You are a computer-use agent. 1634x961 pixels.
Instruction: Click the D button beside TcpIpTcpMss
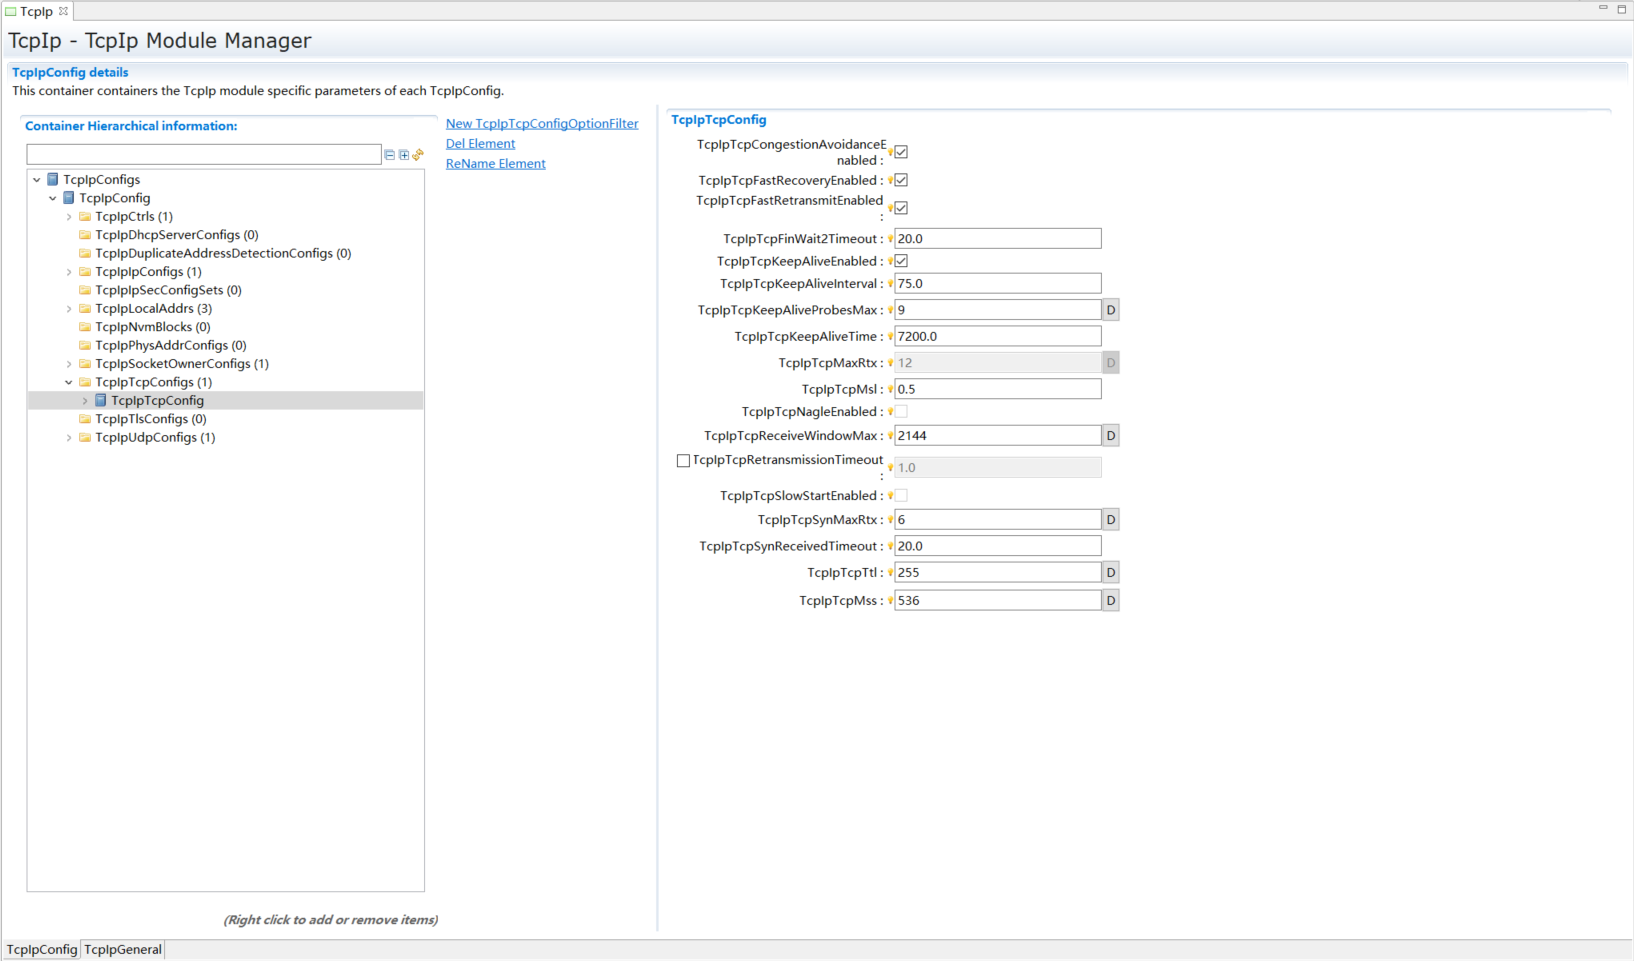[1110, 601]
